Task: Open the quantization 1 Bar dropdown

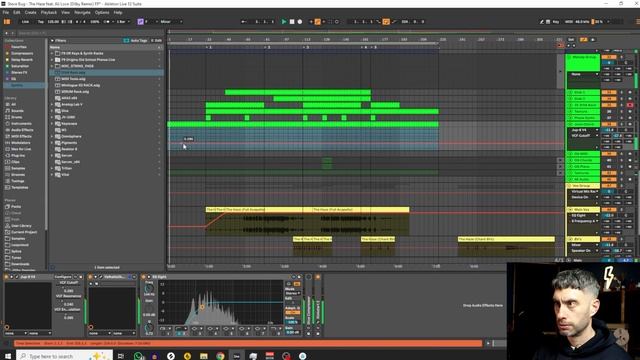Action: 122,22
